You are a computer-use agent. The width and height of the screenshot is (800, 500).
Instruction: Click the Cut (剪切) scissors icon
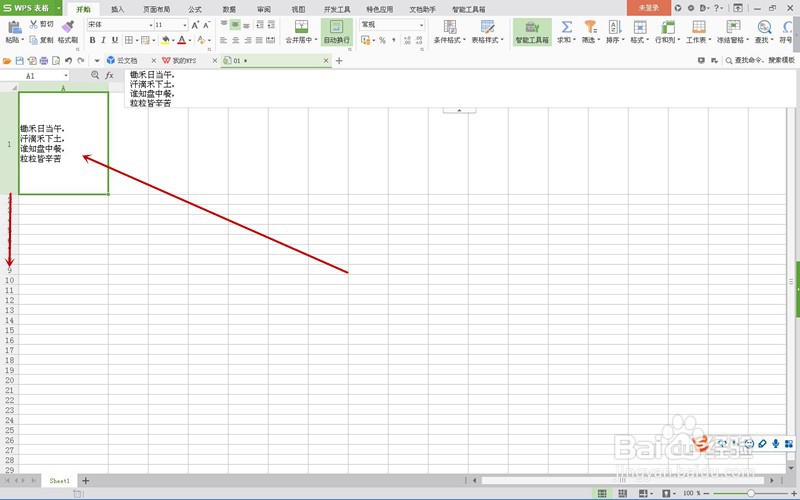pos(34,24)
